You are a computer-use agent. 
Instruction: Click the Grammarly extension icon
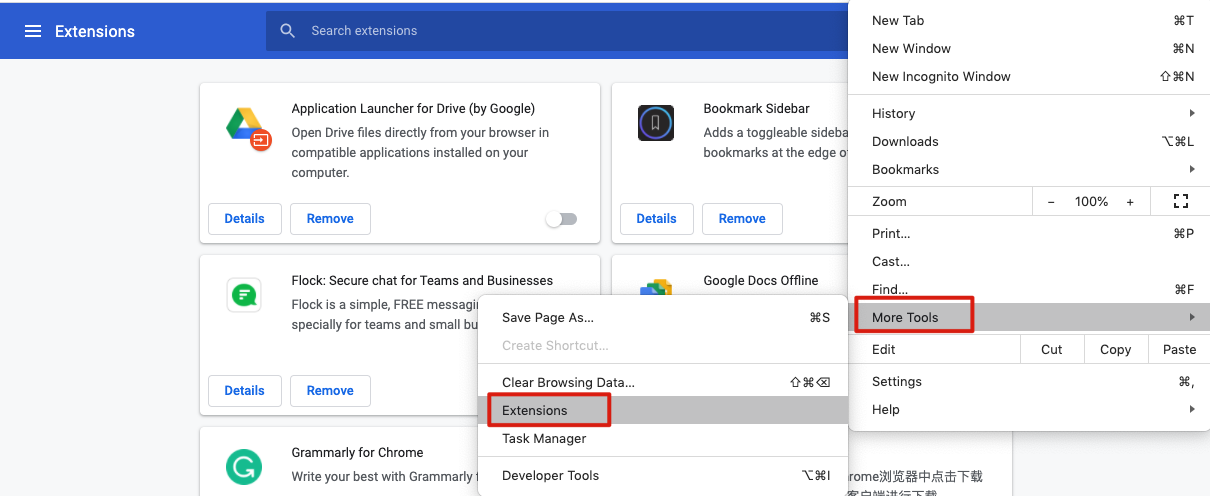coord(244,467)
